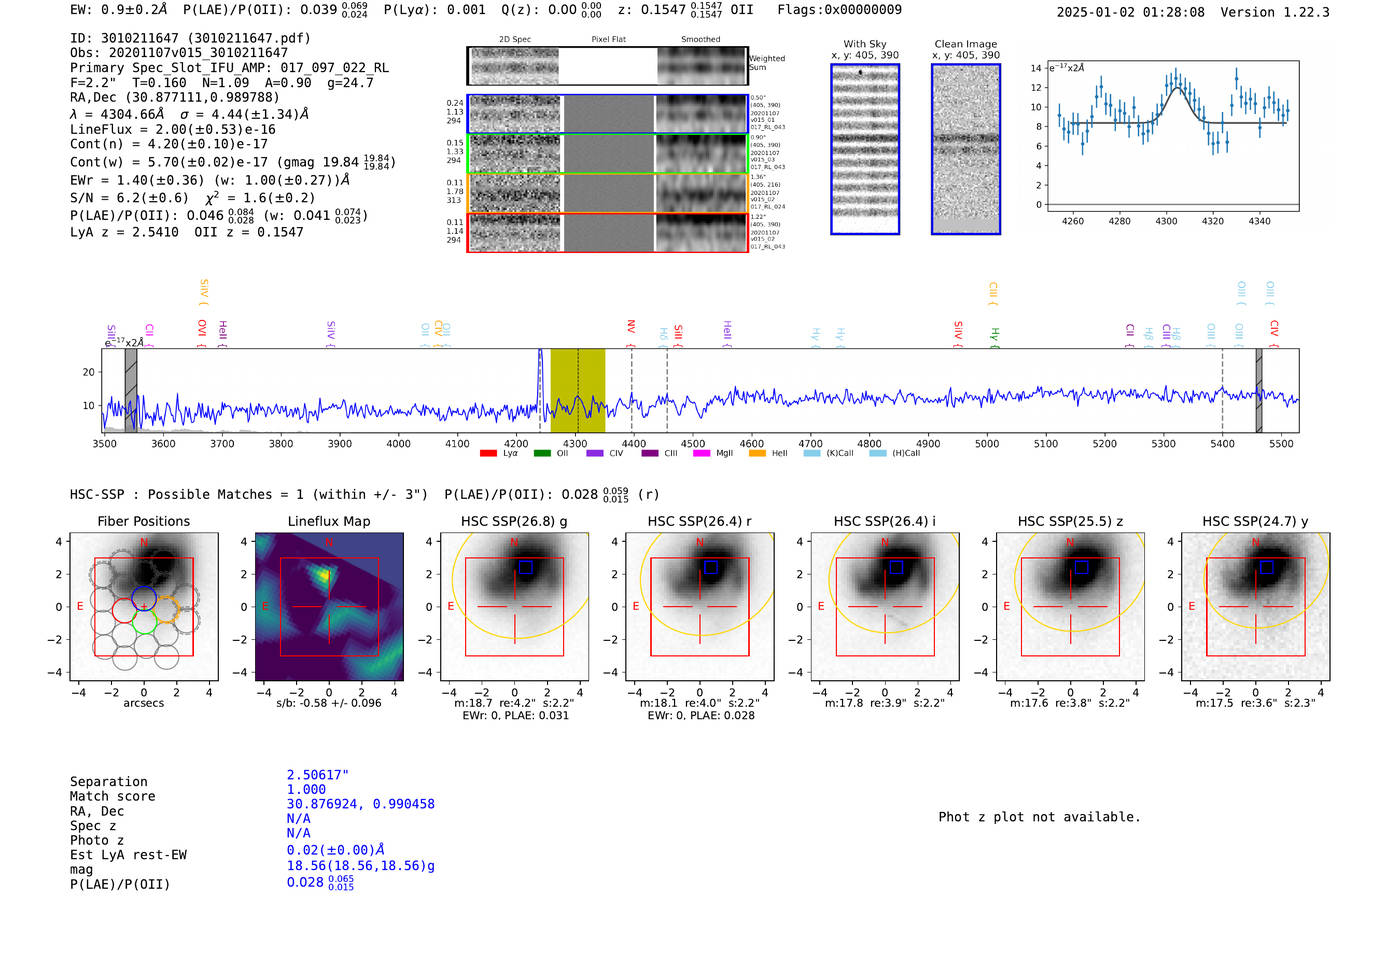The image size is (1400, 953).
Task: Open the HSC SSP(26.4) r cutout
Action: point(700,606)
